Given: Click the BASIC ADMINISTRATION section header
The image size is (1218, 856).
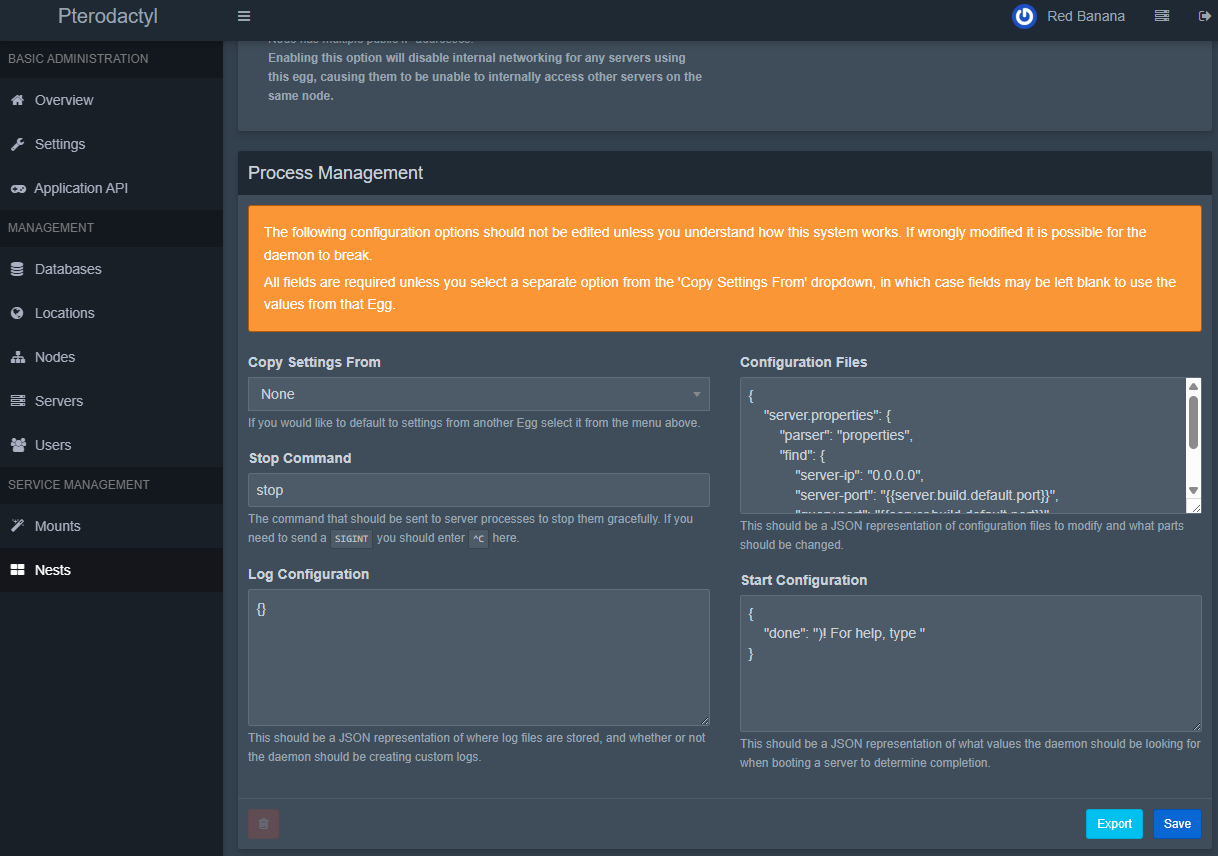Looking at the screenshot, I should (x=78, y=59).
